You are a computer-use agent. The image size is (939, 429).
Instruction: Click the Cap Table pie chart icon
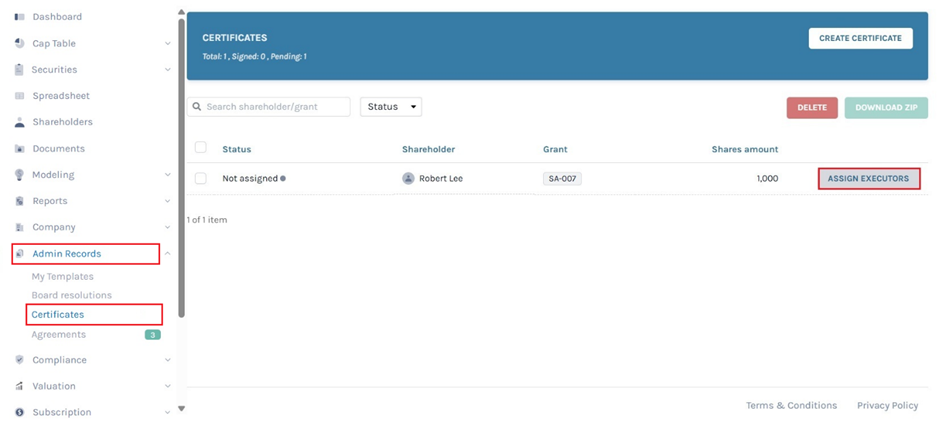coord(20,43)
